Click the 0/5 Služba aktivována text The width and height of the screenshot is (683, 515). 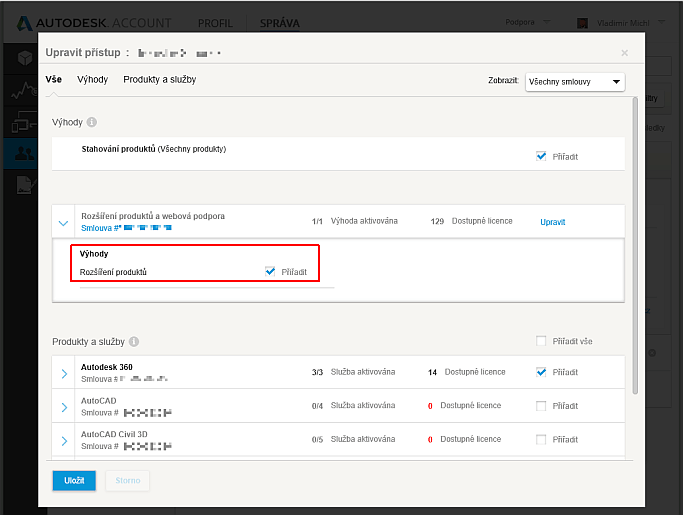coord(353,439)
